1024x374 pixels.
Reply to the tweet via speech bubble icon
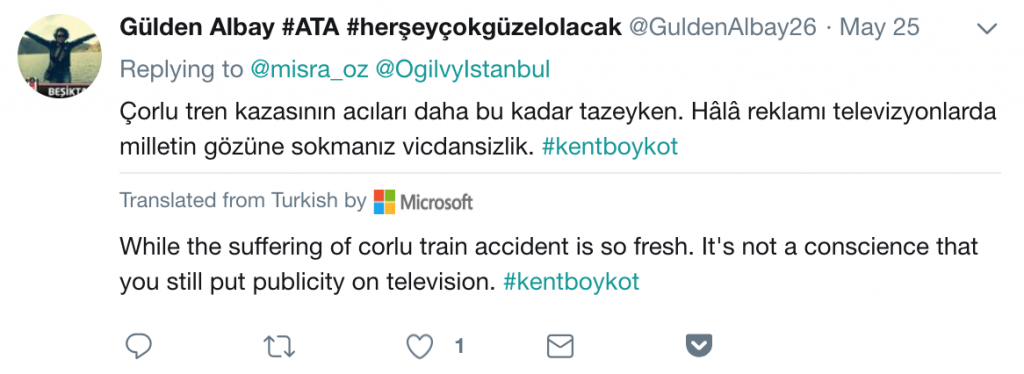click(138, 346)
